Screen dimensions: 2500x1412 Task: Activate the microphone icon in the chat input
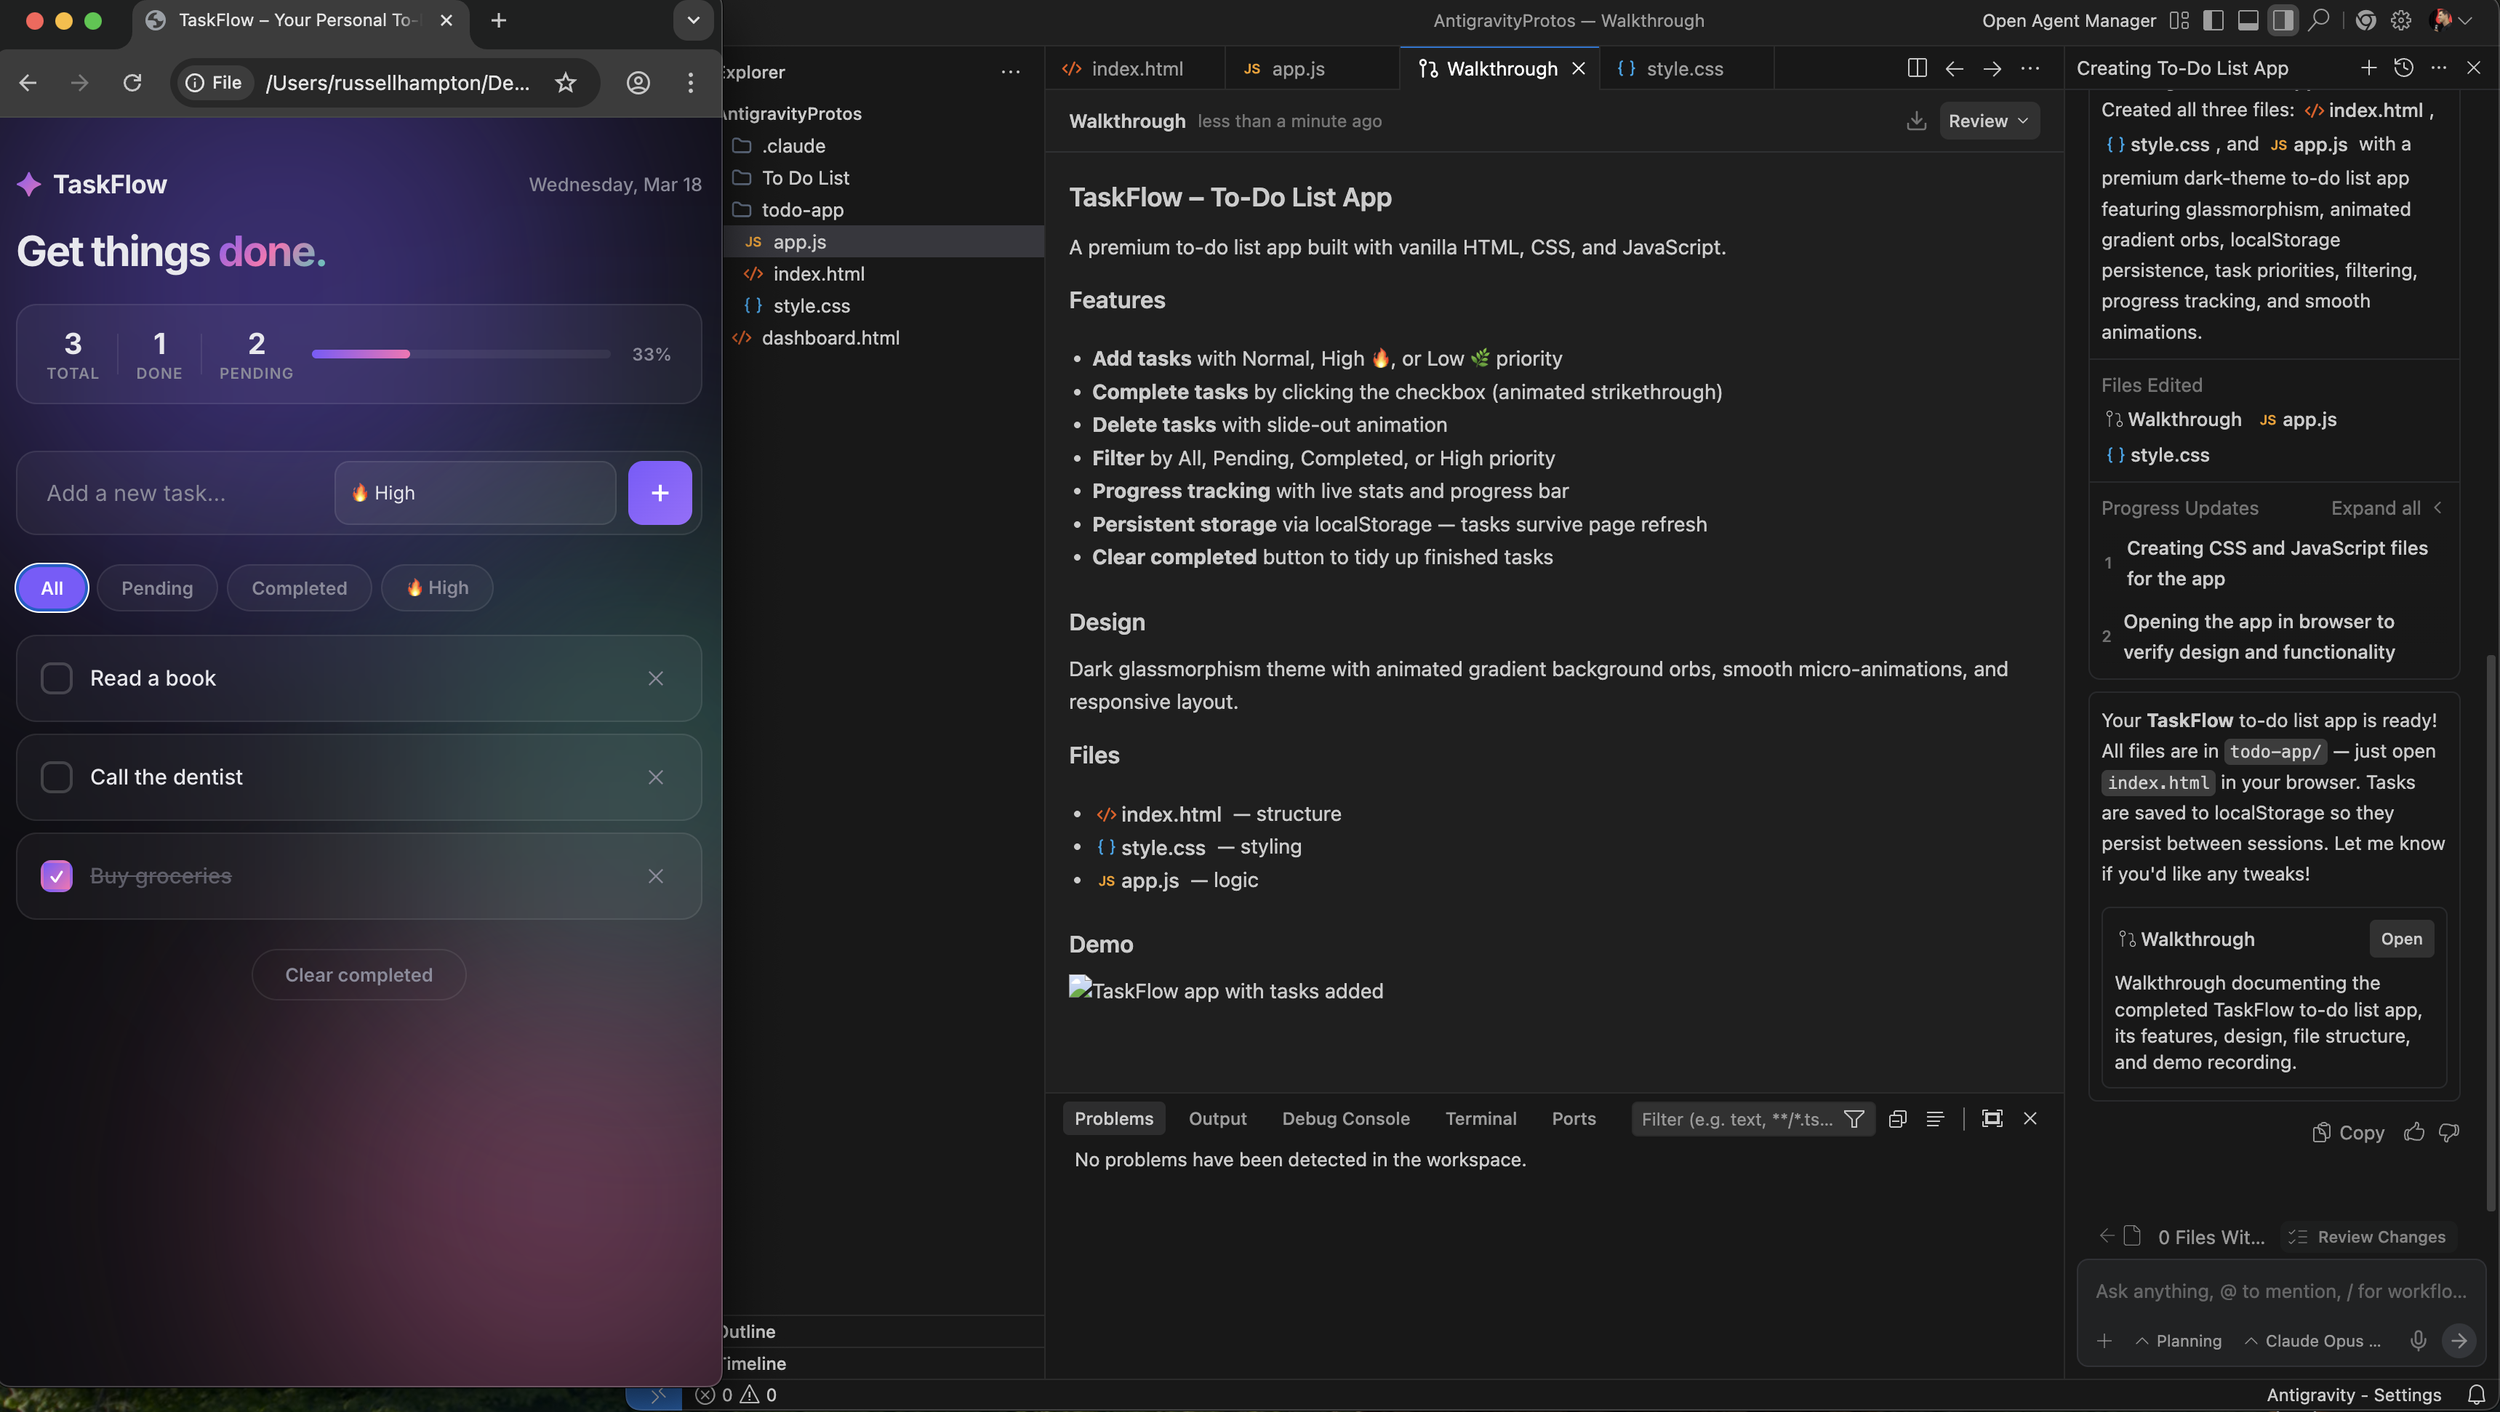click(x=2418, y=1340)
